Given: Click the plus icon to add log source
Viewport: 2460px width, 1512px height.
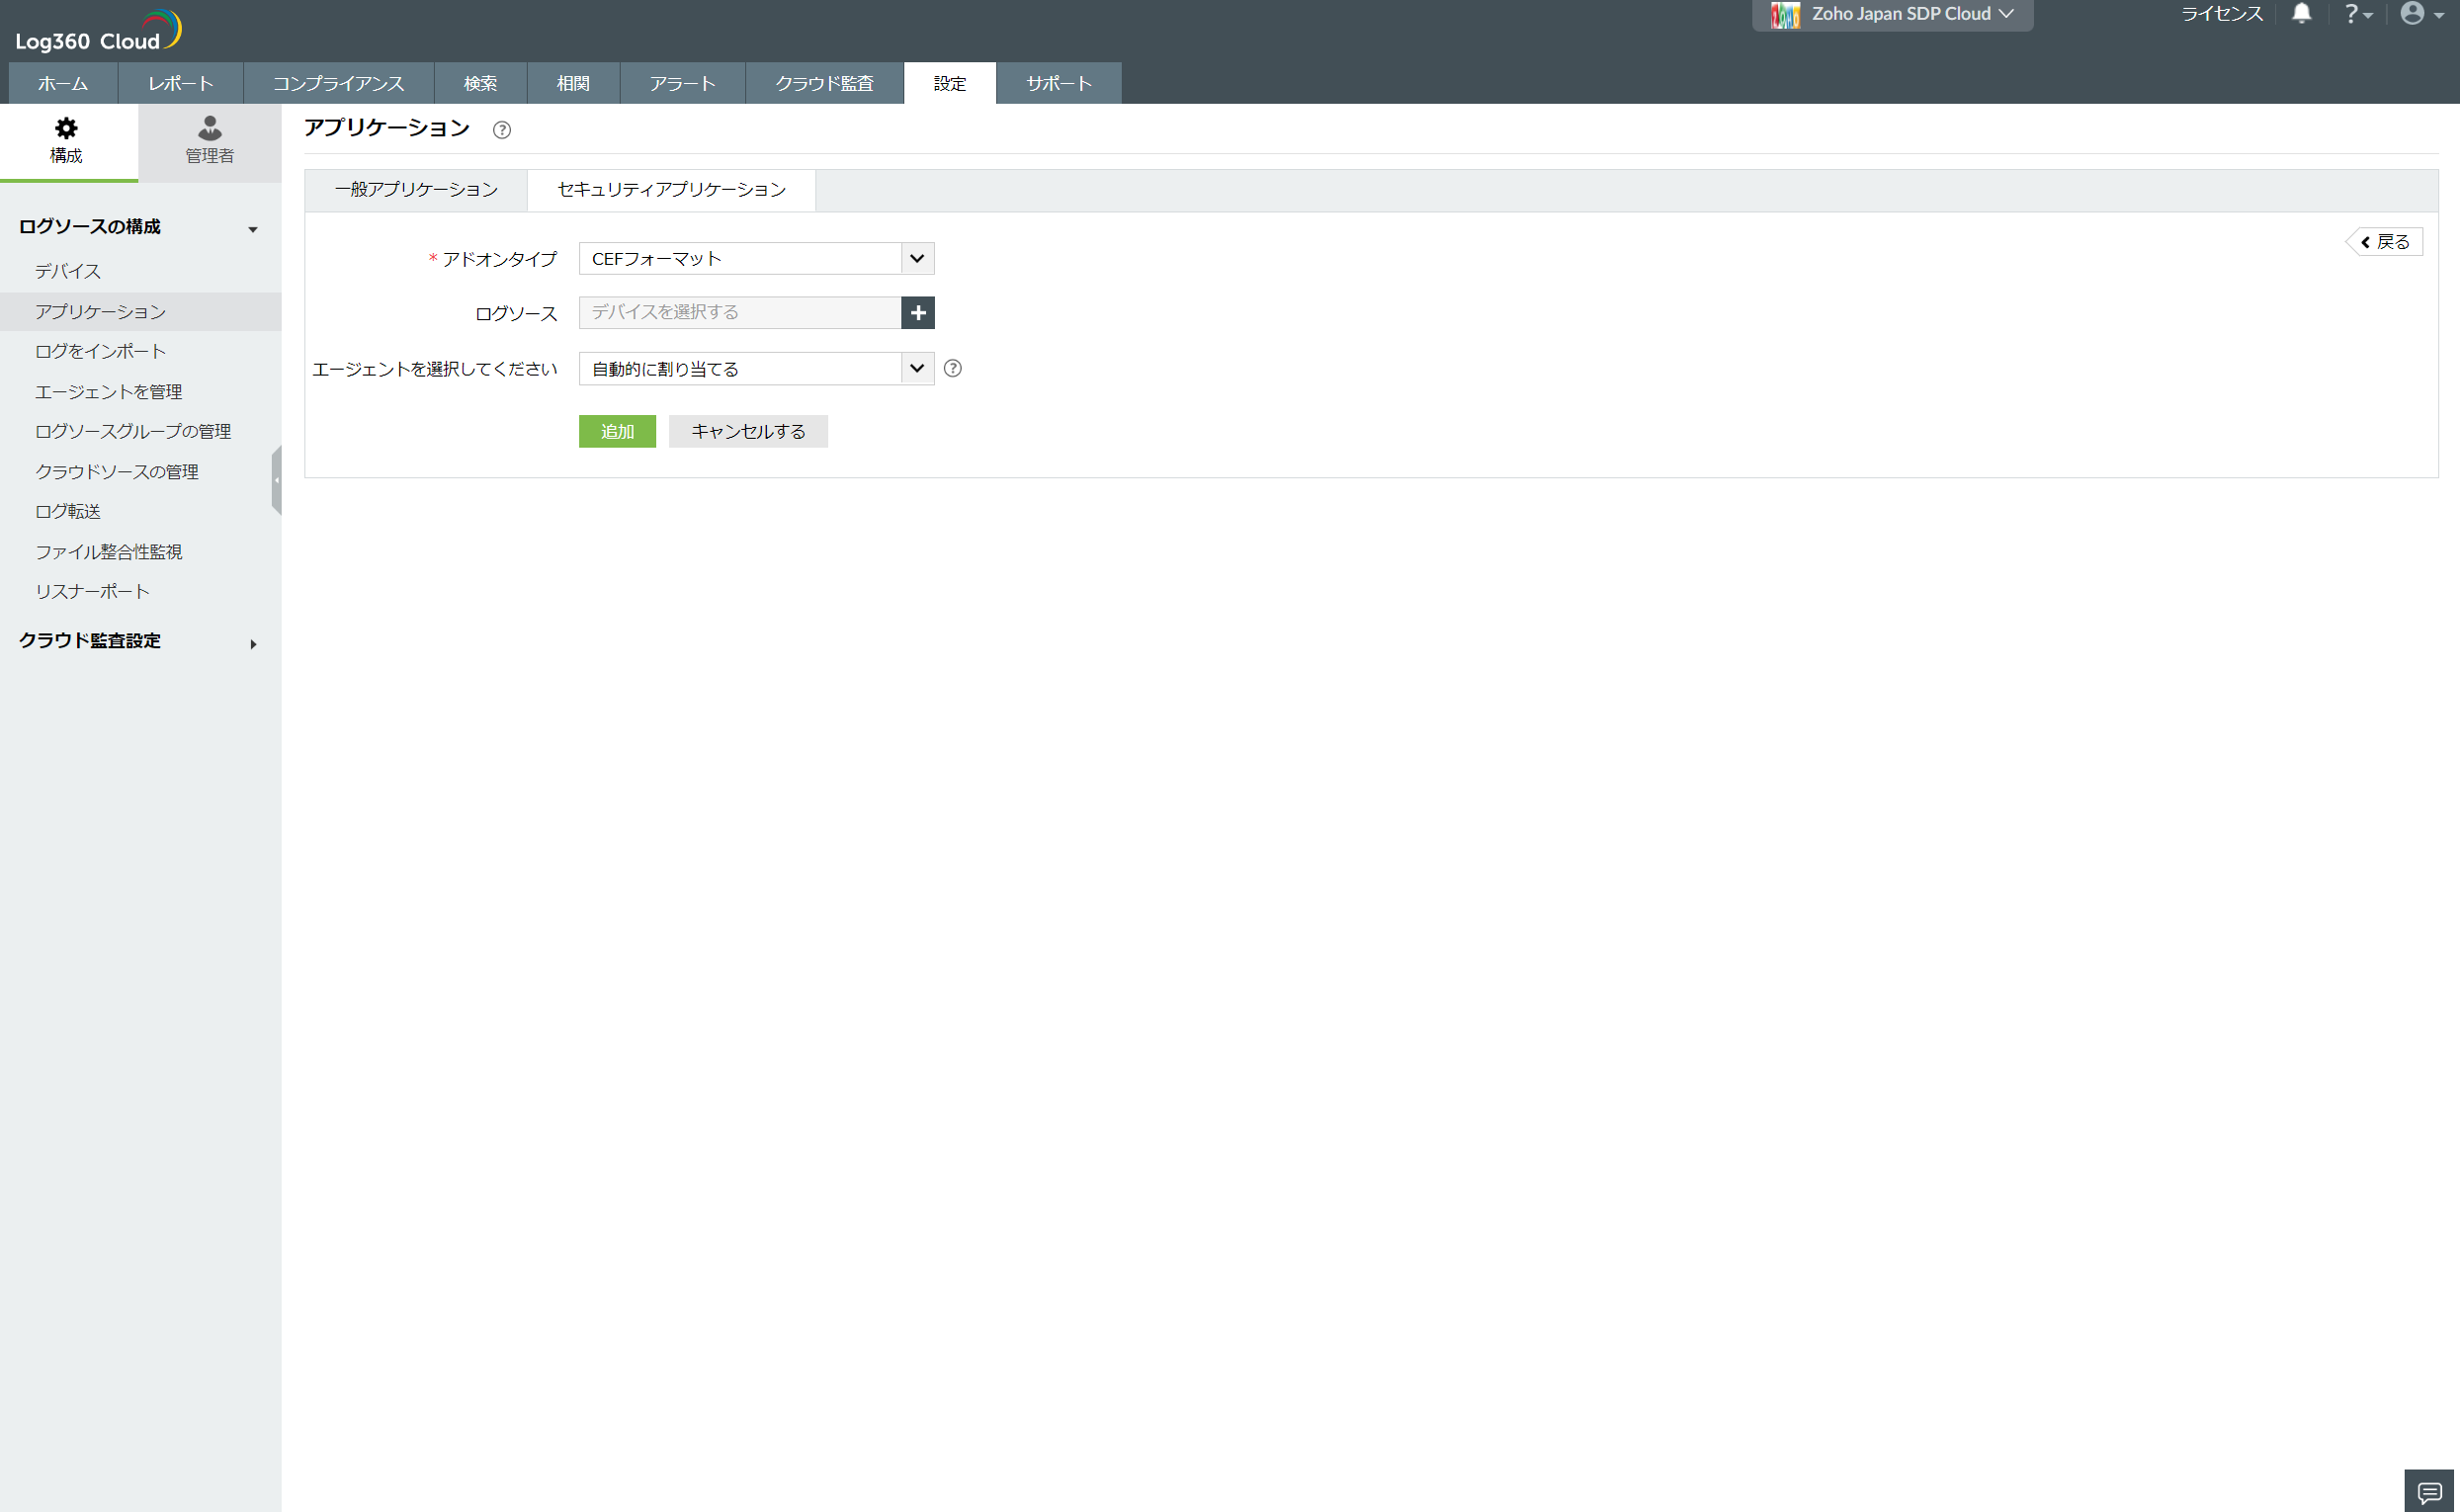Looking at the screenshot, I should pos(917,313).
